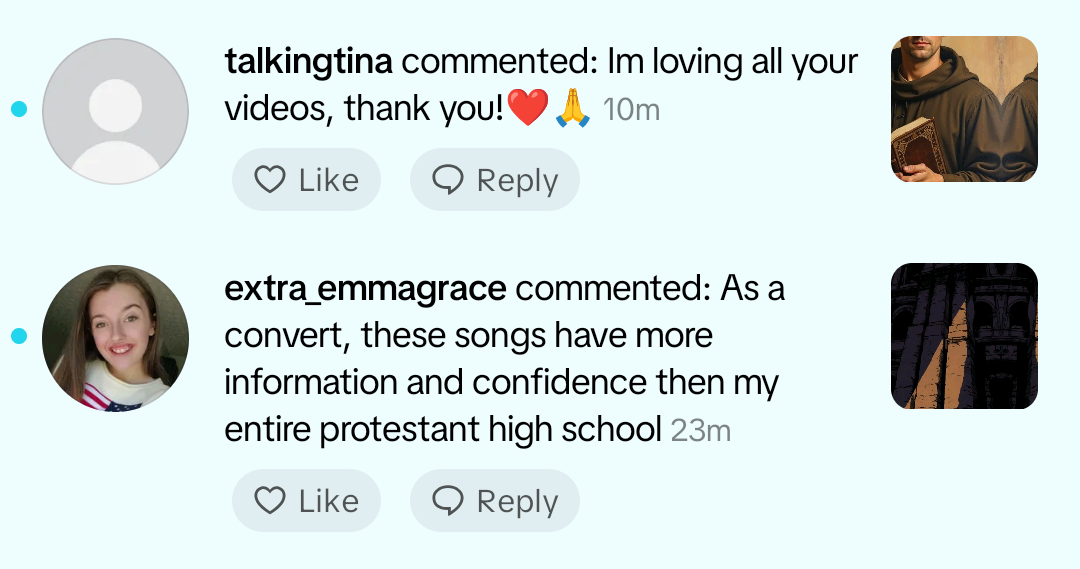
Task: Open the talkingtina username link
Action: click(x=311, y=62)
